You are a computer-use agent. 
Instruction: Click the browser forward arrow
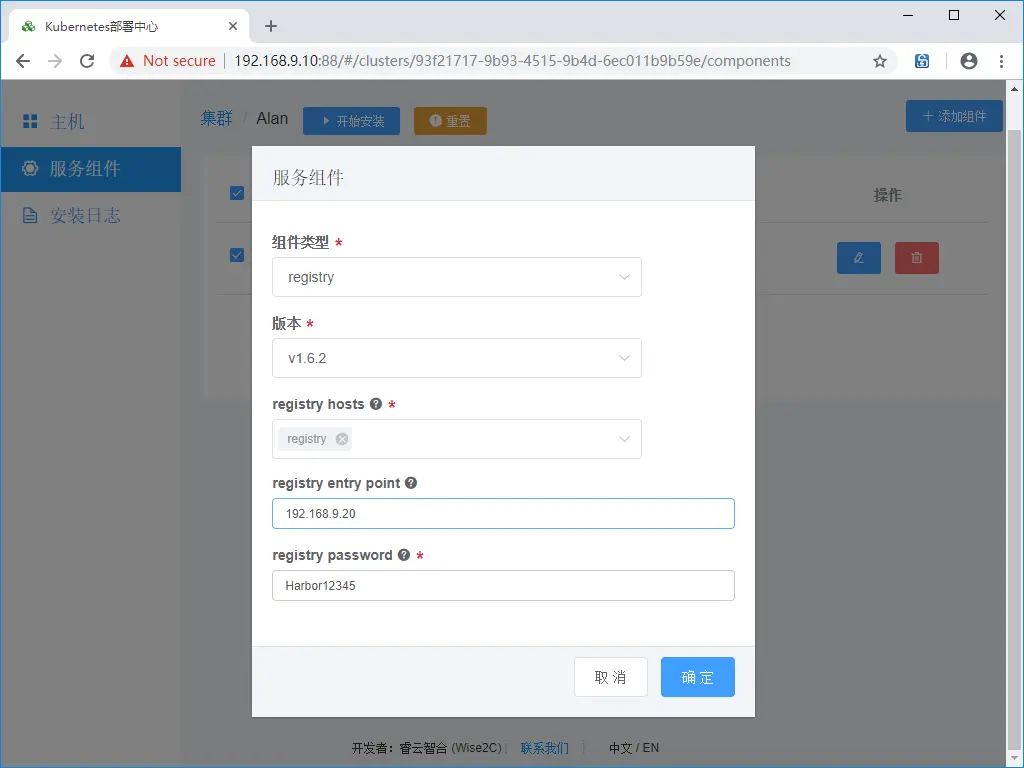click(x=55, y=61)
